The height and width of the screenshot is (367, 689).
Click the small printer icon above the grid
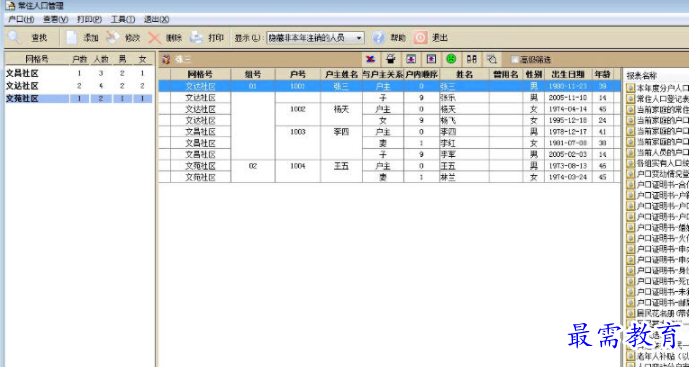point(390,59)
